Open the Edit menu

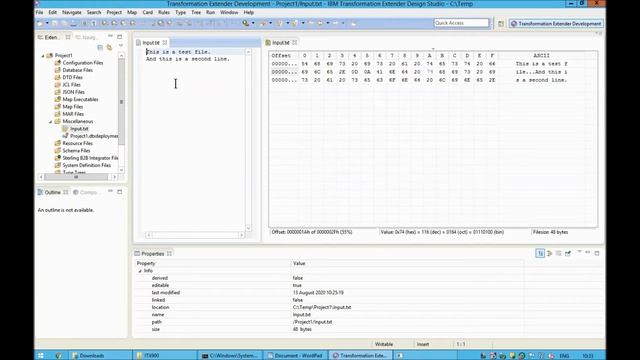53,13
